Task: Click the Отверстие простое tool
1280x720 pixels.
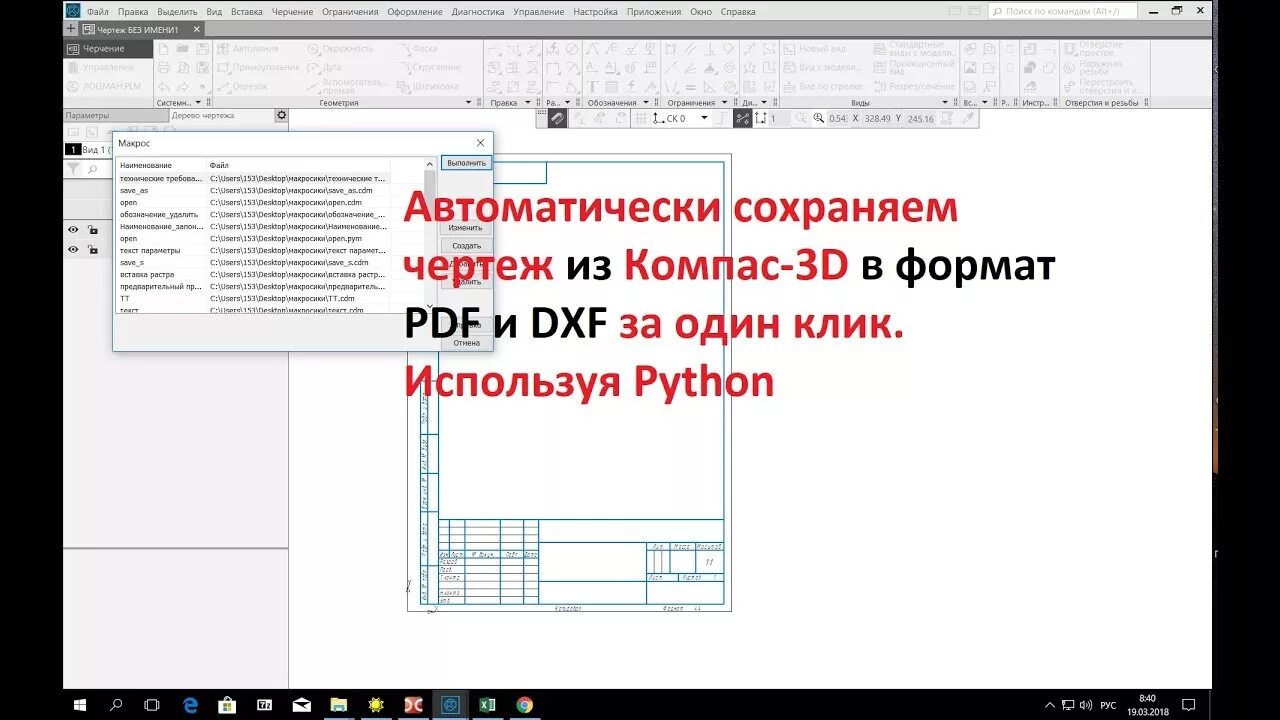Action: coord(1093,48)
